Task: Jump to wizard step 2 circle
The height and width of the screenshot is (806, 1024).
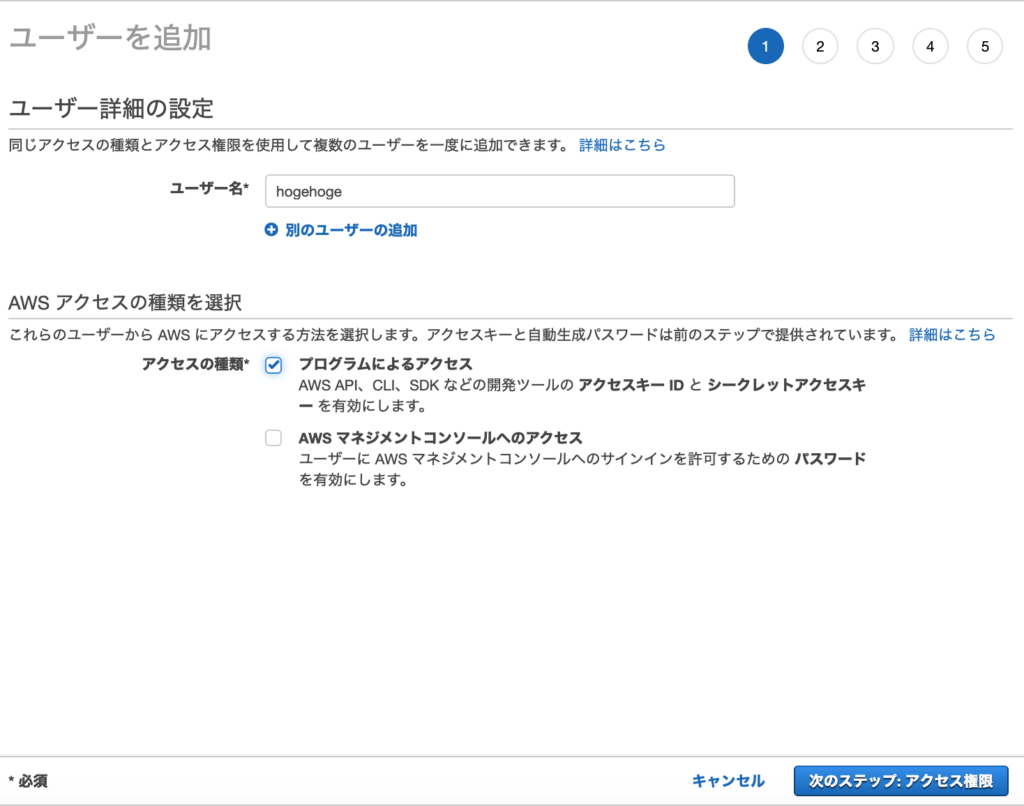Action: tap(820, 46)
